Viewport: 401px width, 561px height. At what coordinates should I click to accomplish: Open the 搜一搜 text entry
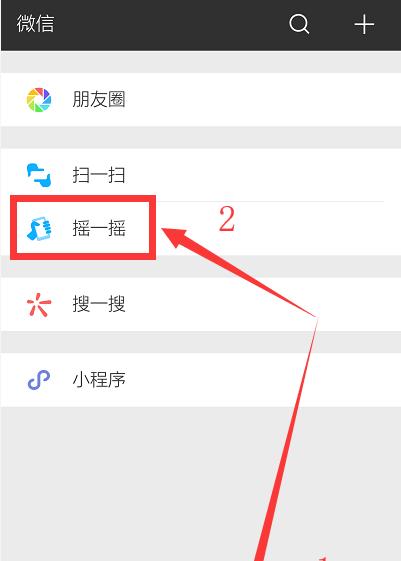pyautogui.click(x=99, y=304)
